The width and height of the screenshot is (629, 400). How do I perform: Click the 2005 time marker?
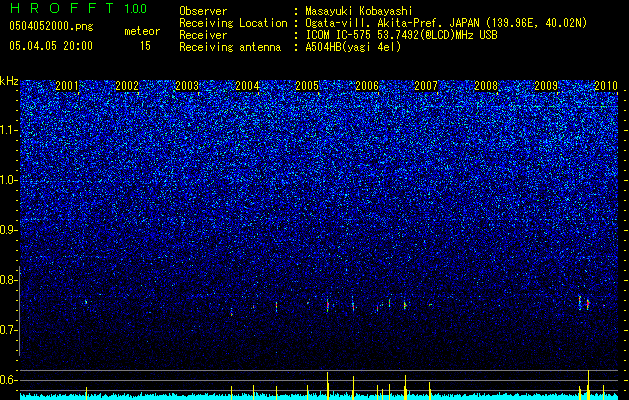tap(307, 85)
